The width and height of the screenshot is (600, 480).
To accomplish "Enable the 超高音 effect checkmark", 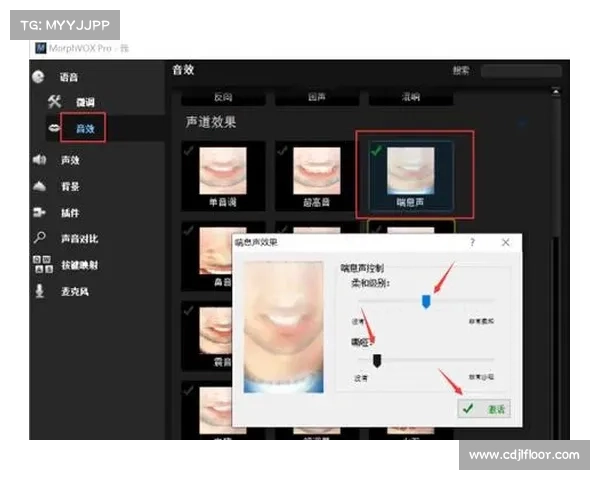I will point(281,151).
